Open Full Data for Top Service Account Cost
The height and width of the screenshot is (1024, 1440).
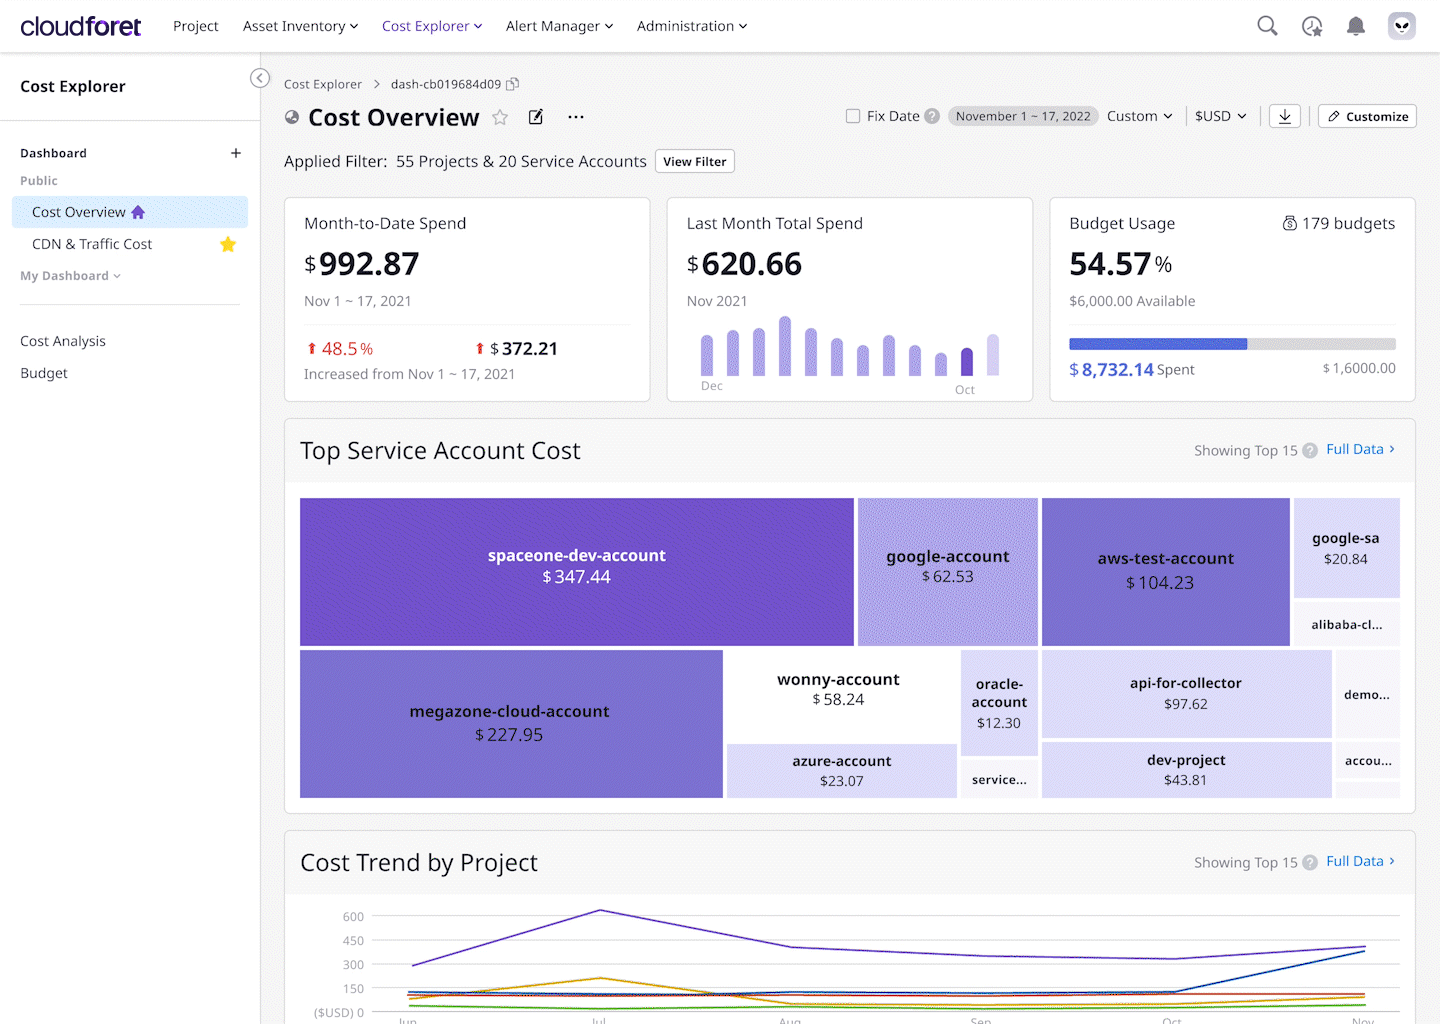coord(1355,450)
